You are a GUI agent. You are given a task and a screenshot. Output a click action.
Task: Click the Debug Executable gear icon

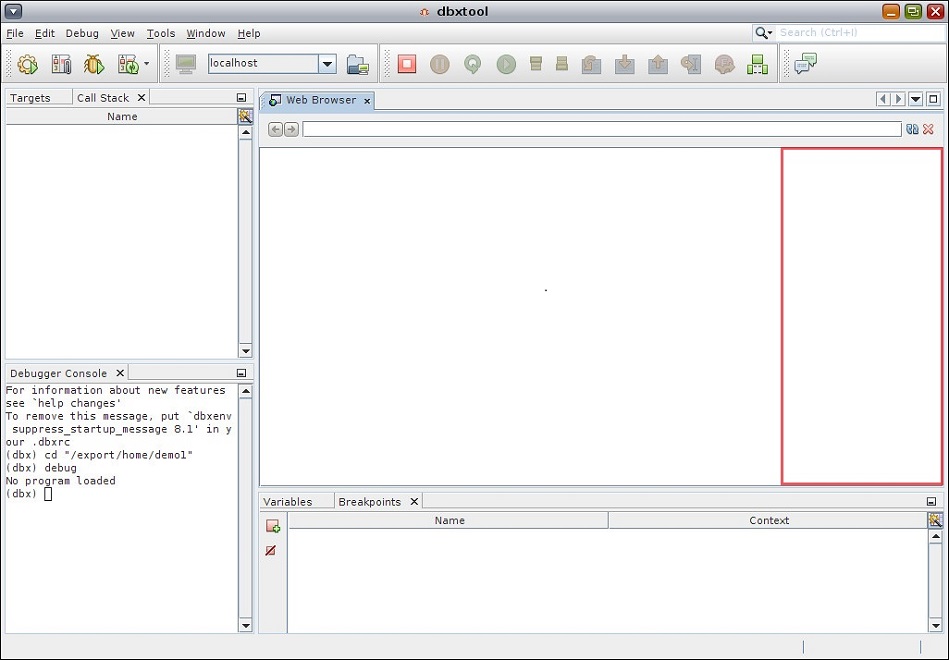(x=28, y=64)
